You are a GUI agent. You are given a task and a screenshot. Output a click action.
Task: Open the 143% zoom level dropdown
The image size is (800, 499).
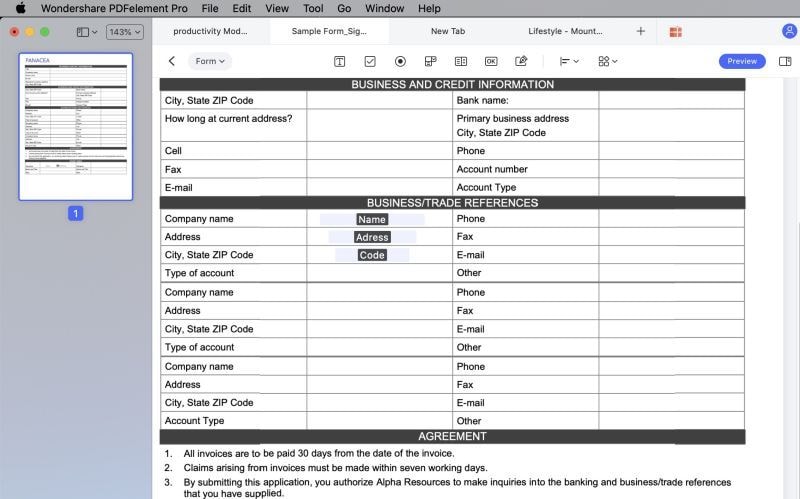(x=124, y=32)
